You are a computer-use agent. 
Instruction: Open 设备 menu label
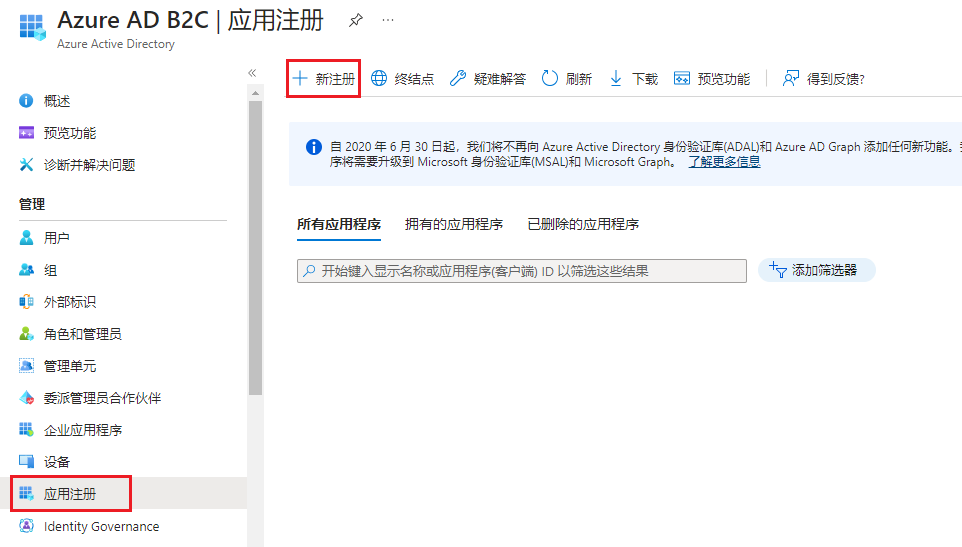[56, 462]
